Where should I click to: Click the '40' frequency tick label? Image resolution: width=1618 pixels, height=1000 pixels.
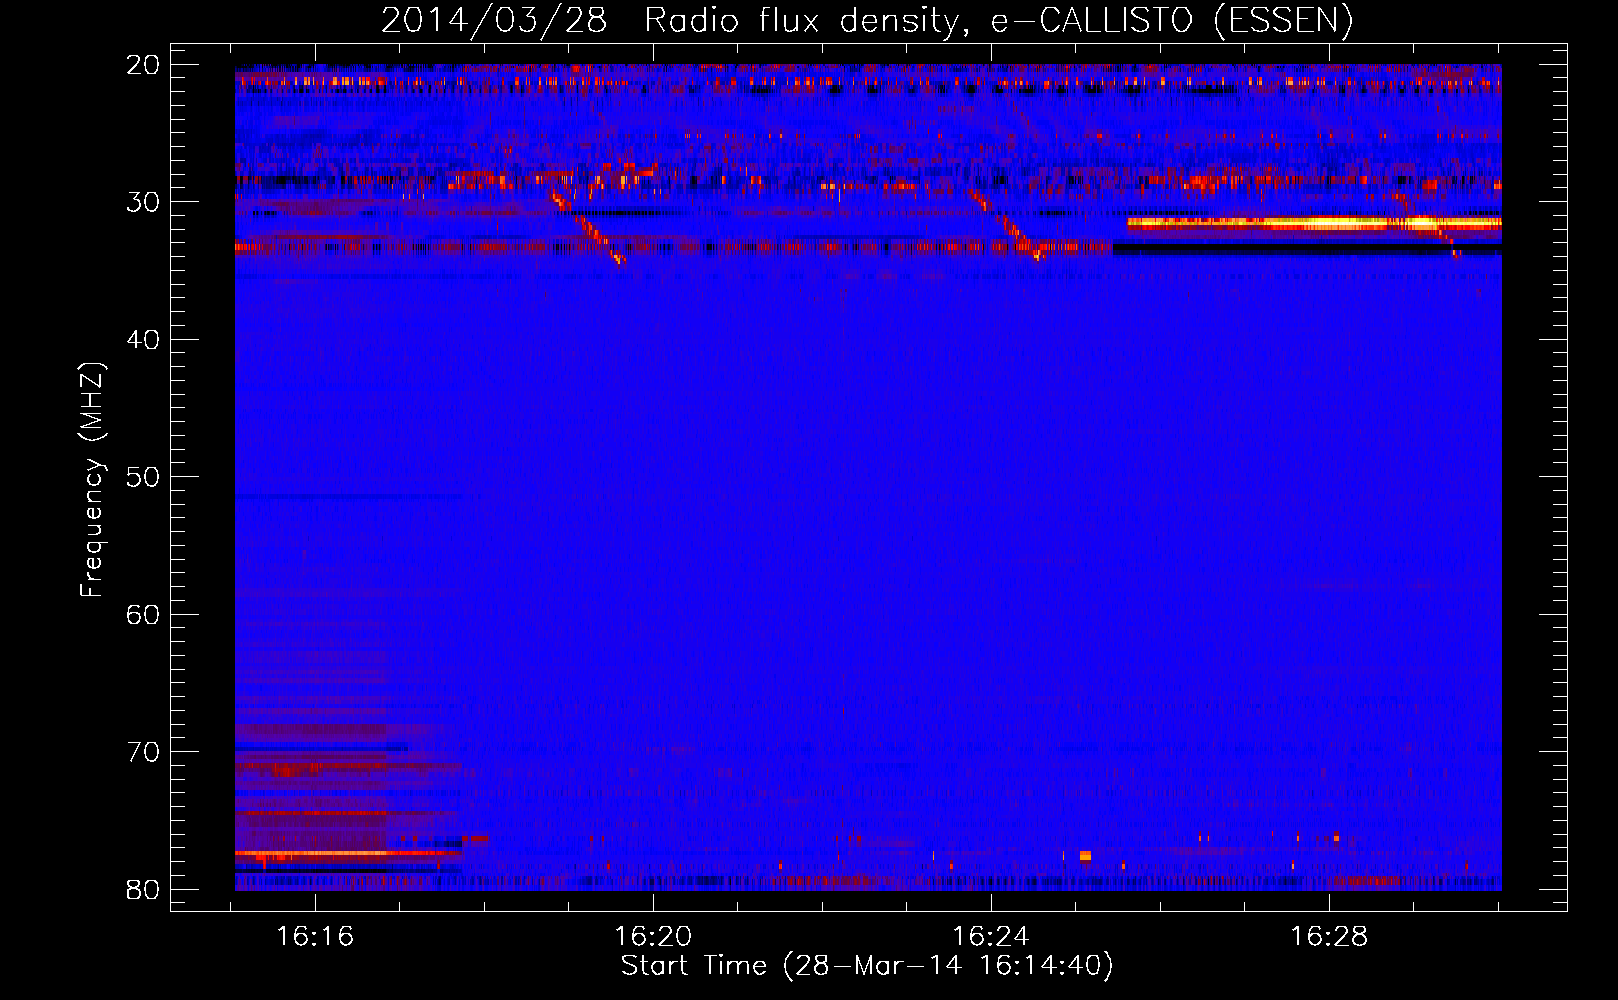coord(144,340)
